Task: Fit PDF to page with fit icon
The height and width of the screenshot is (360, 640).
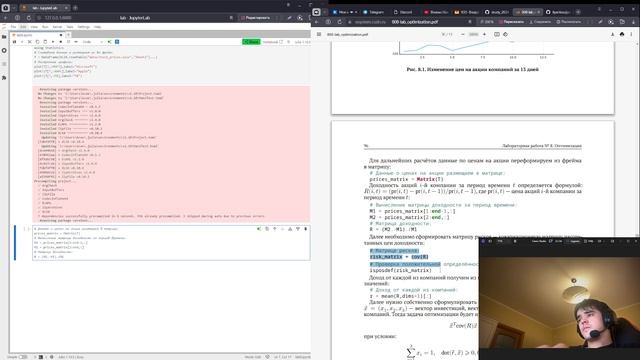Action: click(497, 34)
